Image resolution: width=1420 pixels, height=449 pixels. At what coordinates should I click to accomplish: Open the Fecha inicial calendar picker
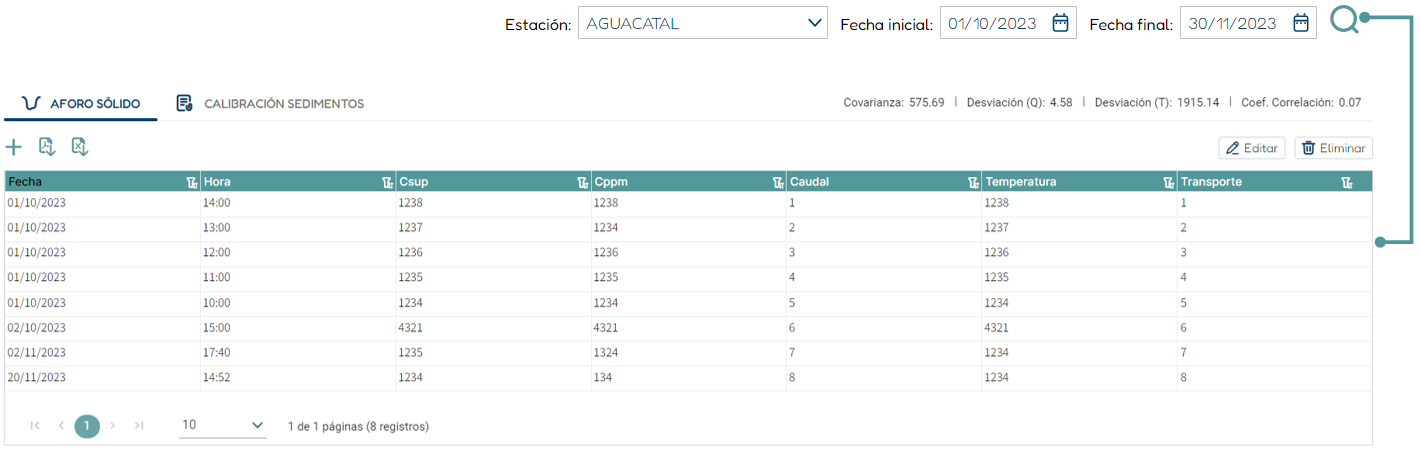pyautogui.click(x=1060, y=23)
